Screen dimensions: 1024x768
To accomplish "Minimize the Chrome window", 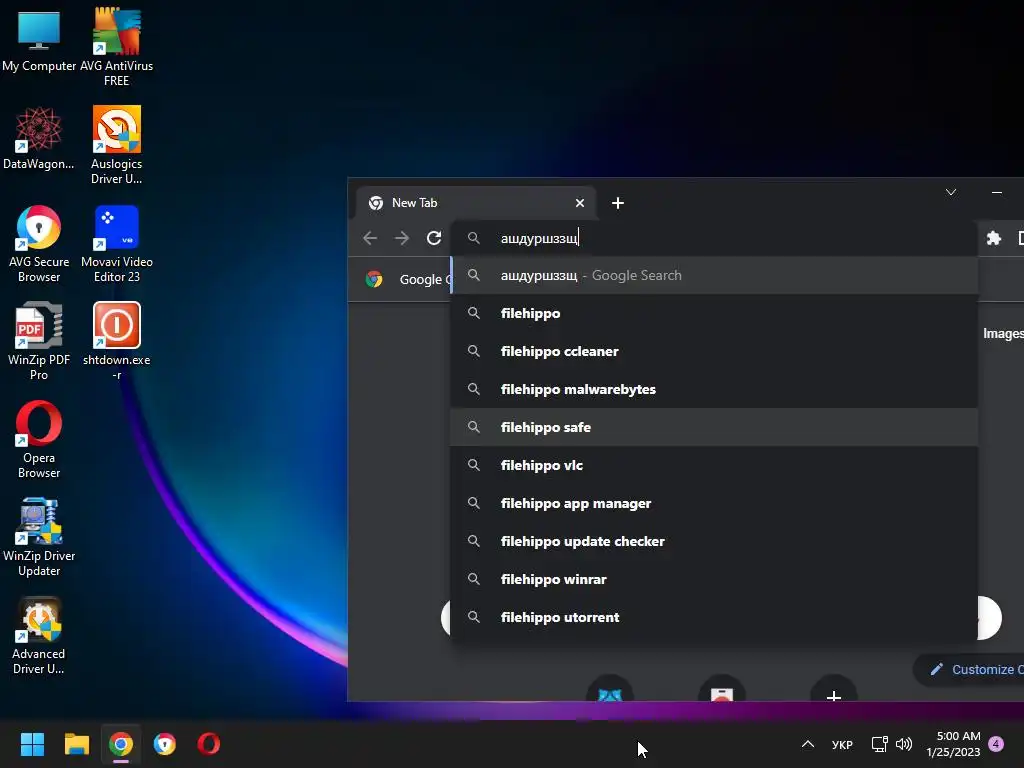I will point(997,192).
